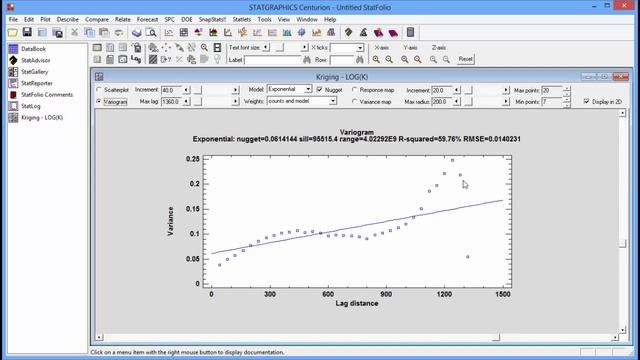Open the SnapStats!! menu

click(x=212, y=19)
